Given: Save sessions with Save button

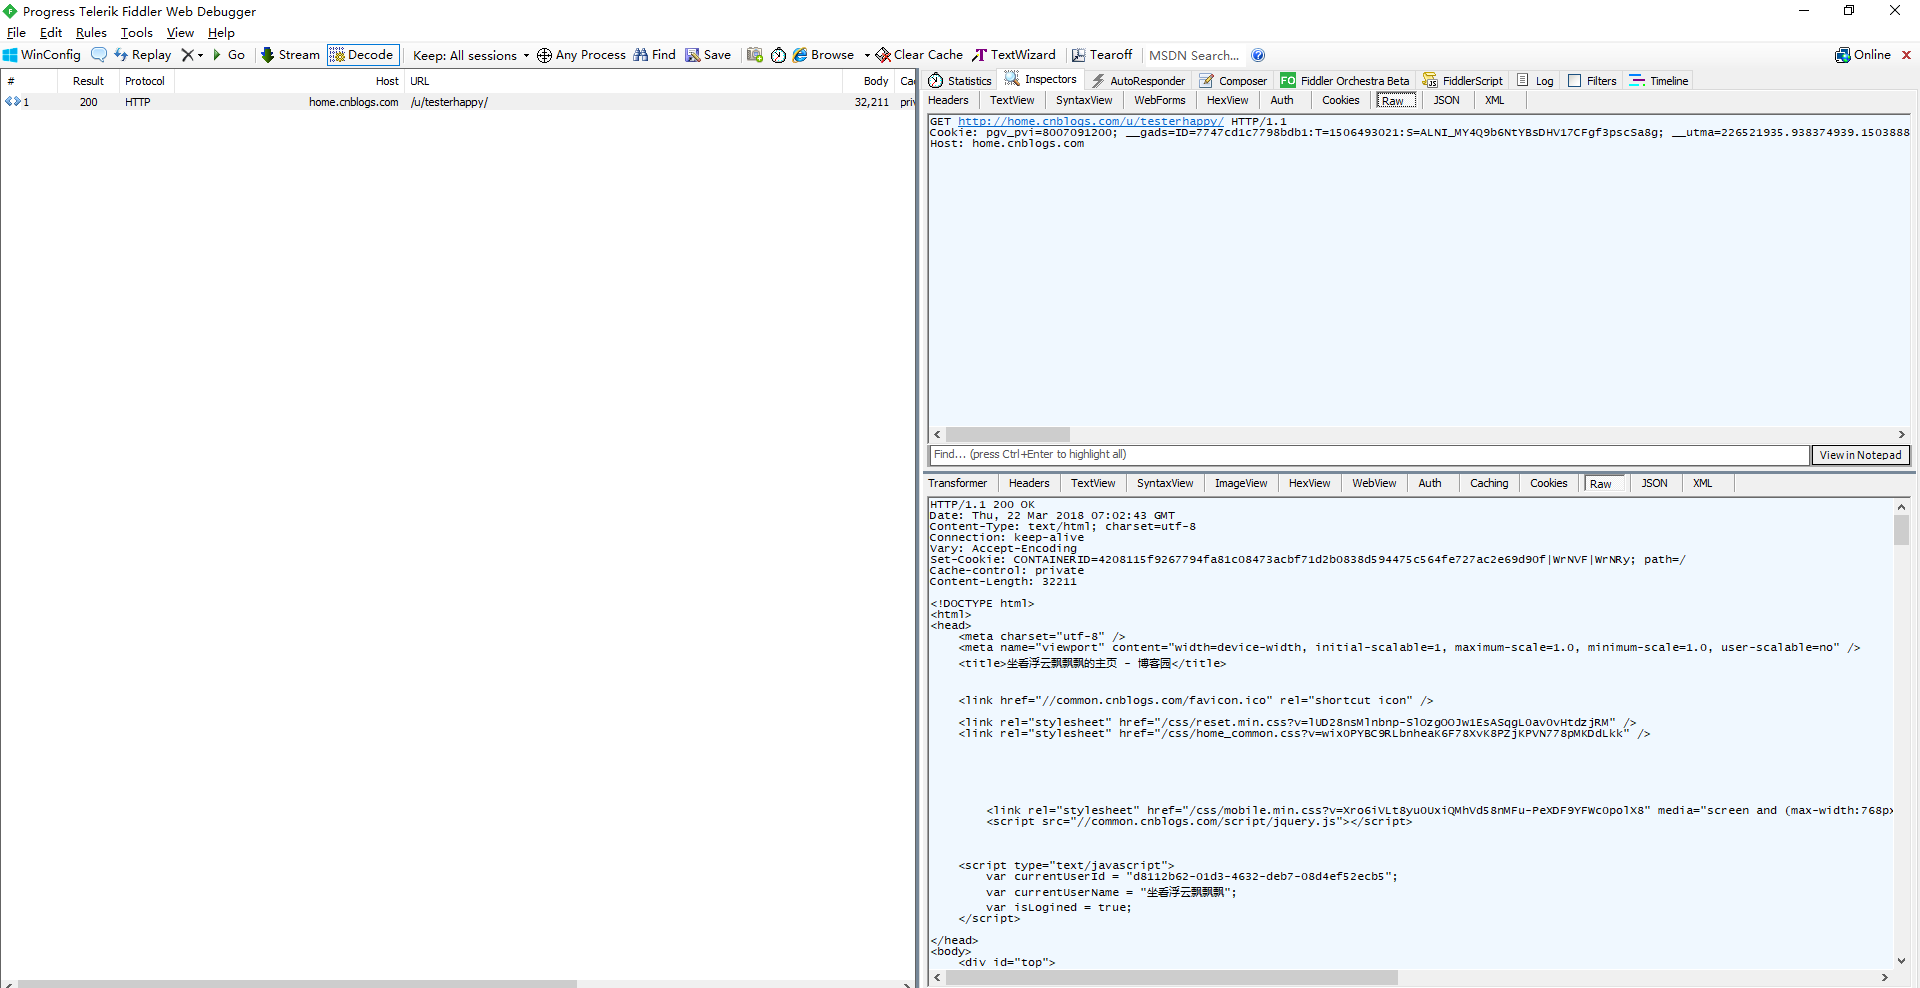Looking at the screenshot, I should [708, 55].
